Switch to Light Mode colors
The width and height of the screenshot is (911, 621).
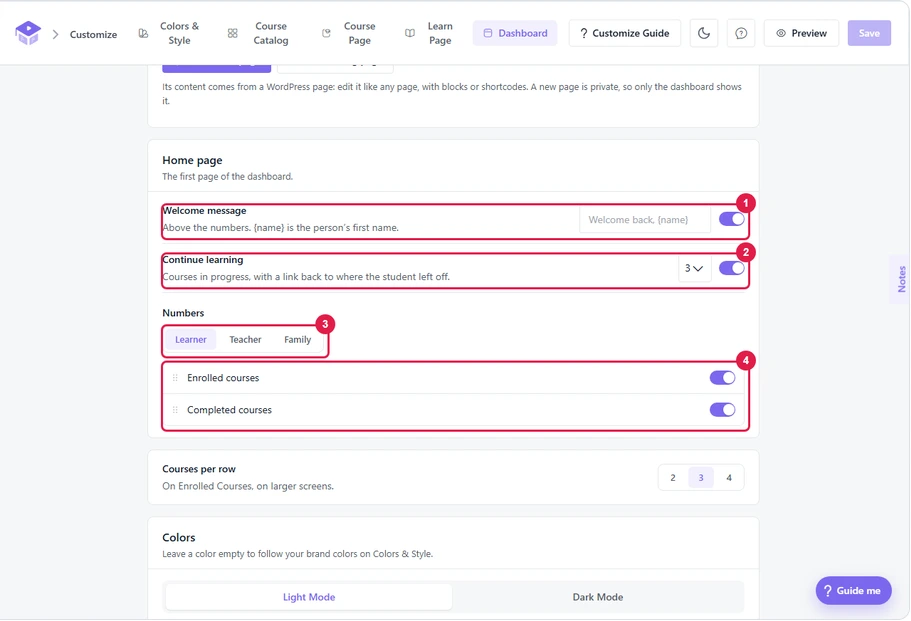tap(309, 597)
